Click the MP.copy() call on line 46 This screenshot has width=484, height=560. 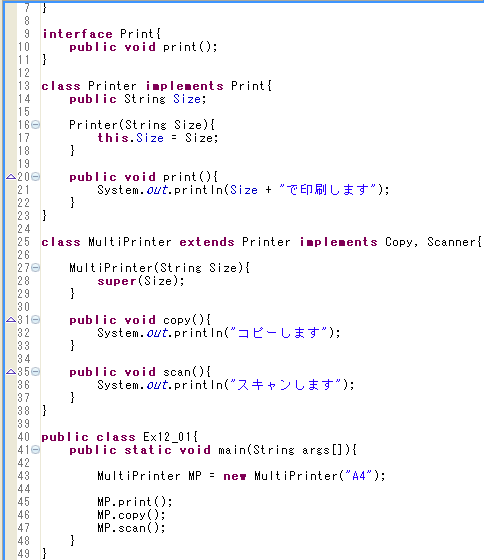click(x=131, y=515)
